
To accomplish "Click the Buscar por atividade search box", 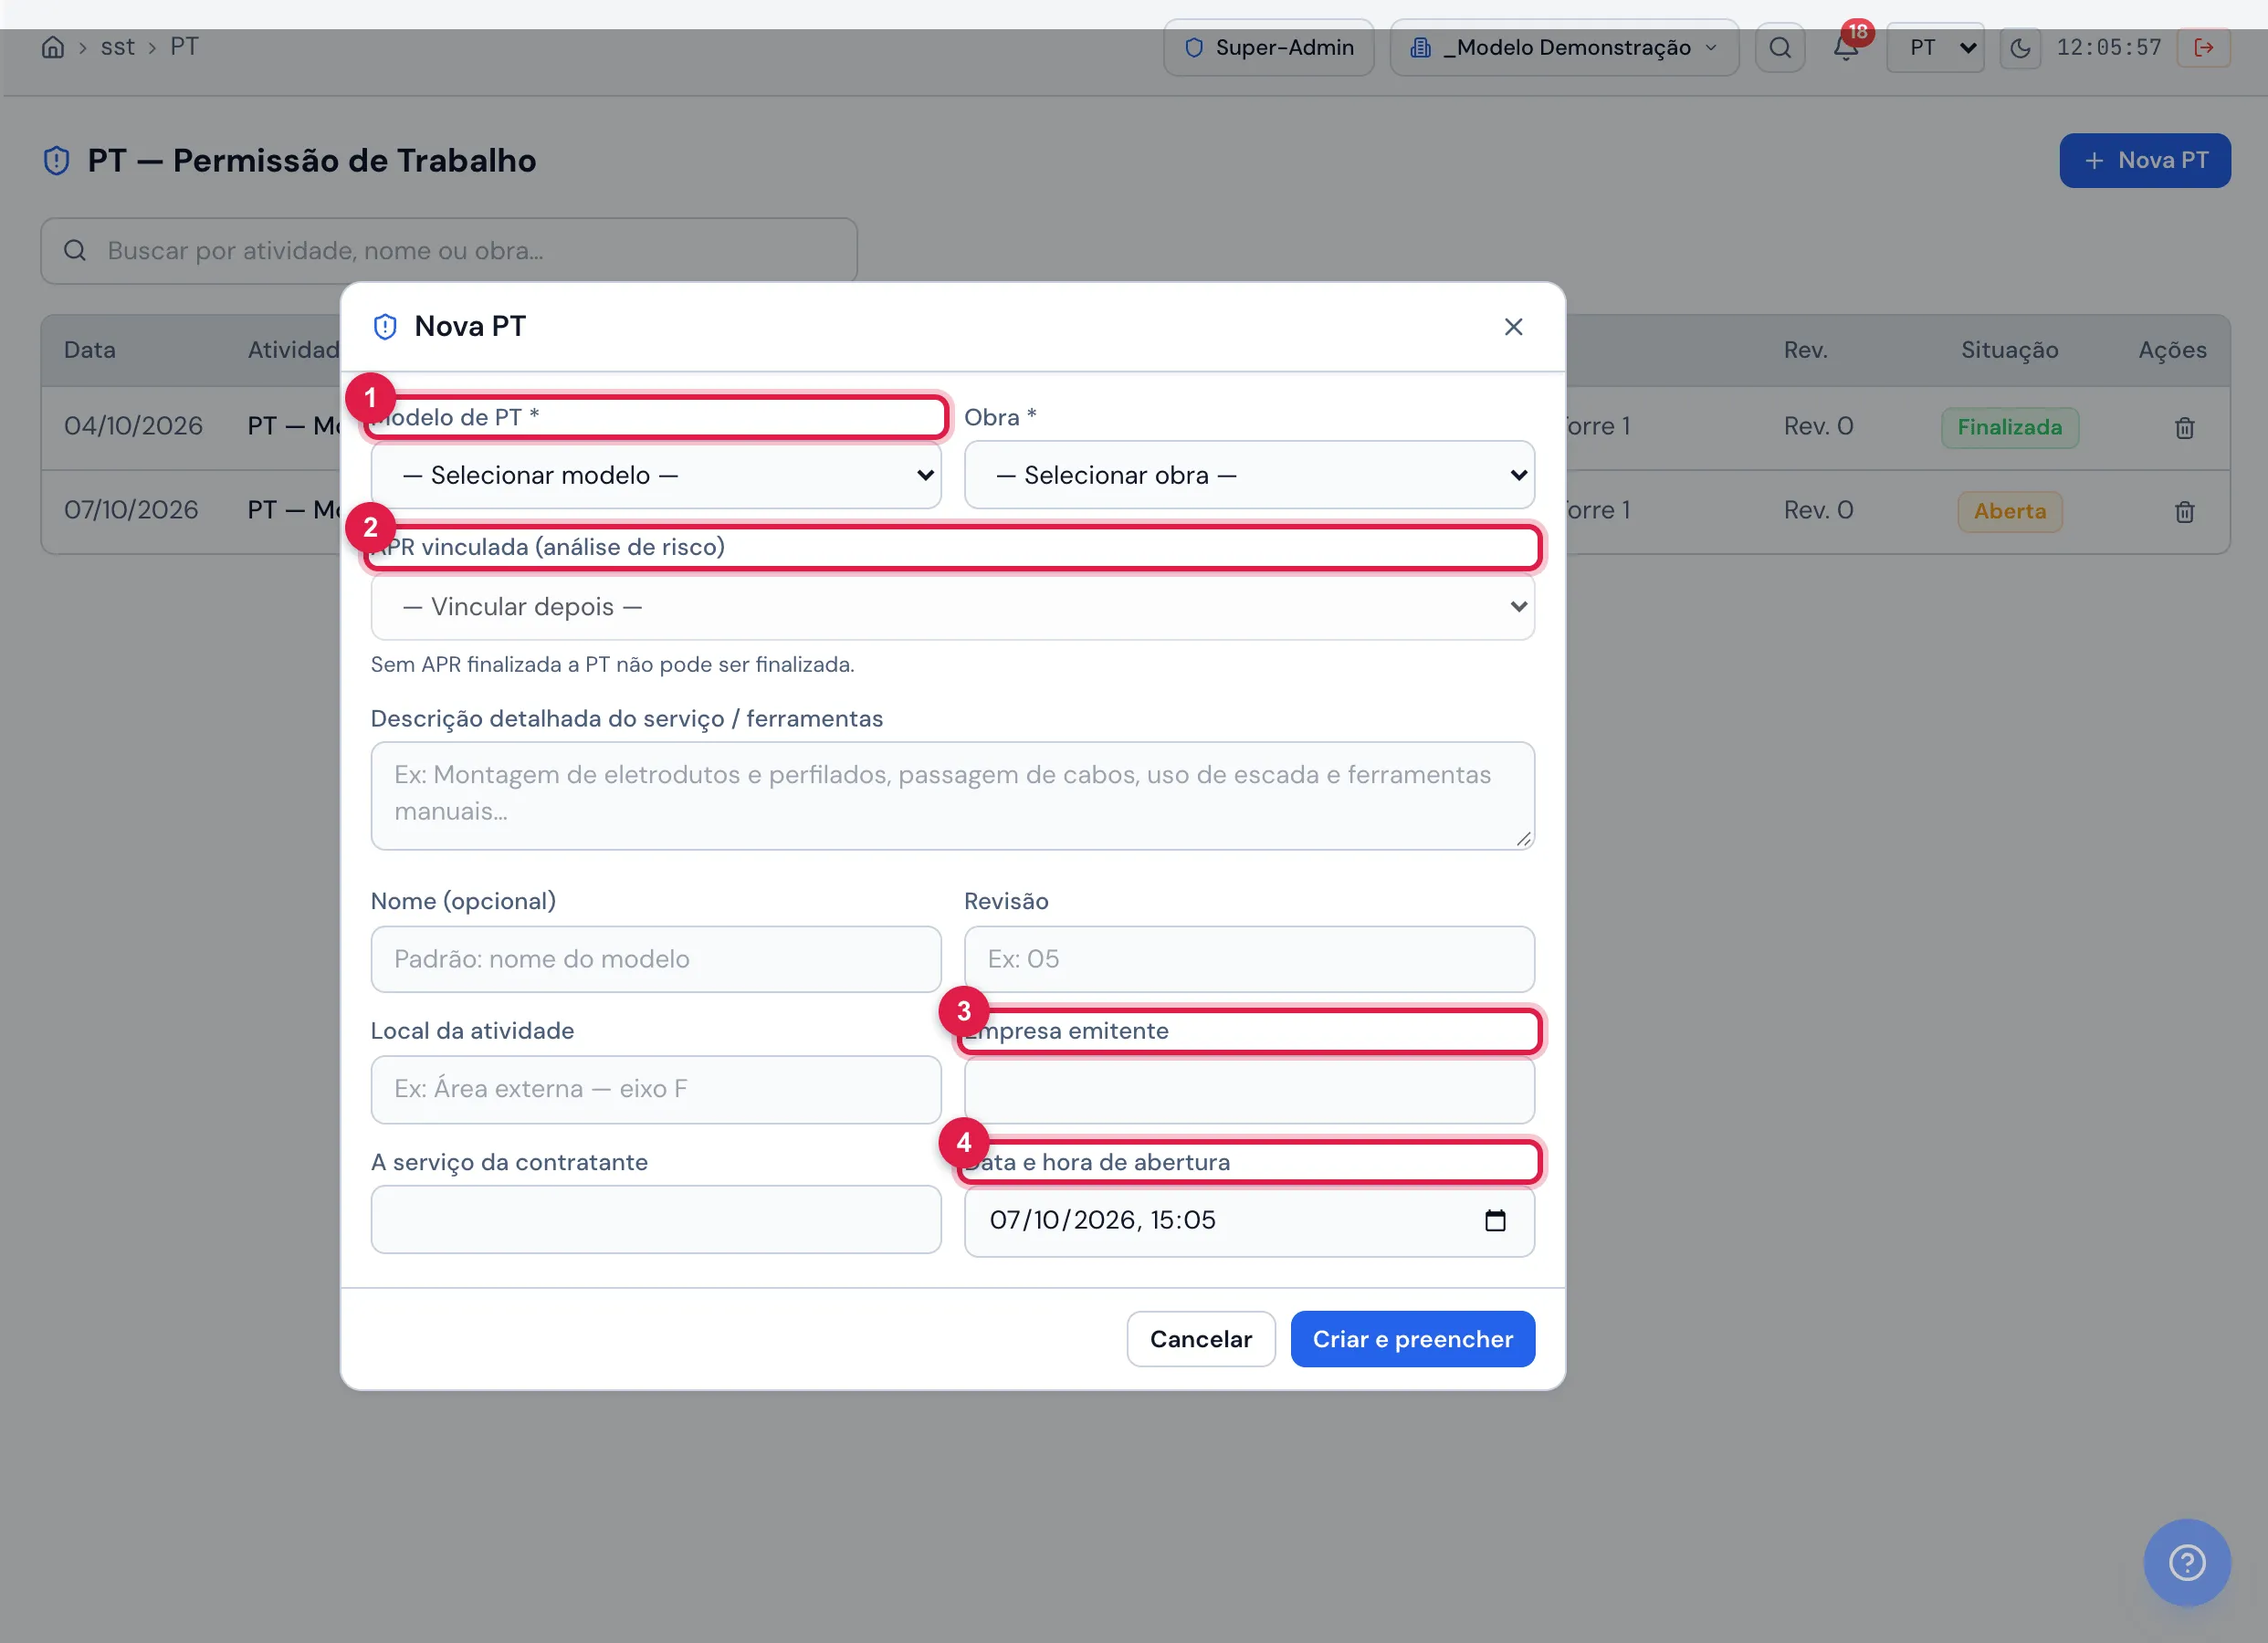I will click(x=449, y=251).
